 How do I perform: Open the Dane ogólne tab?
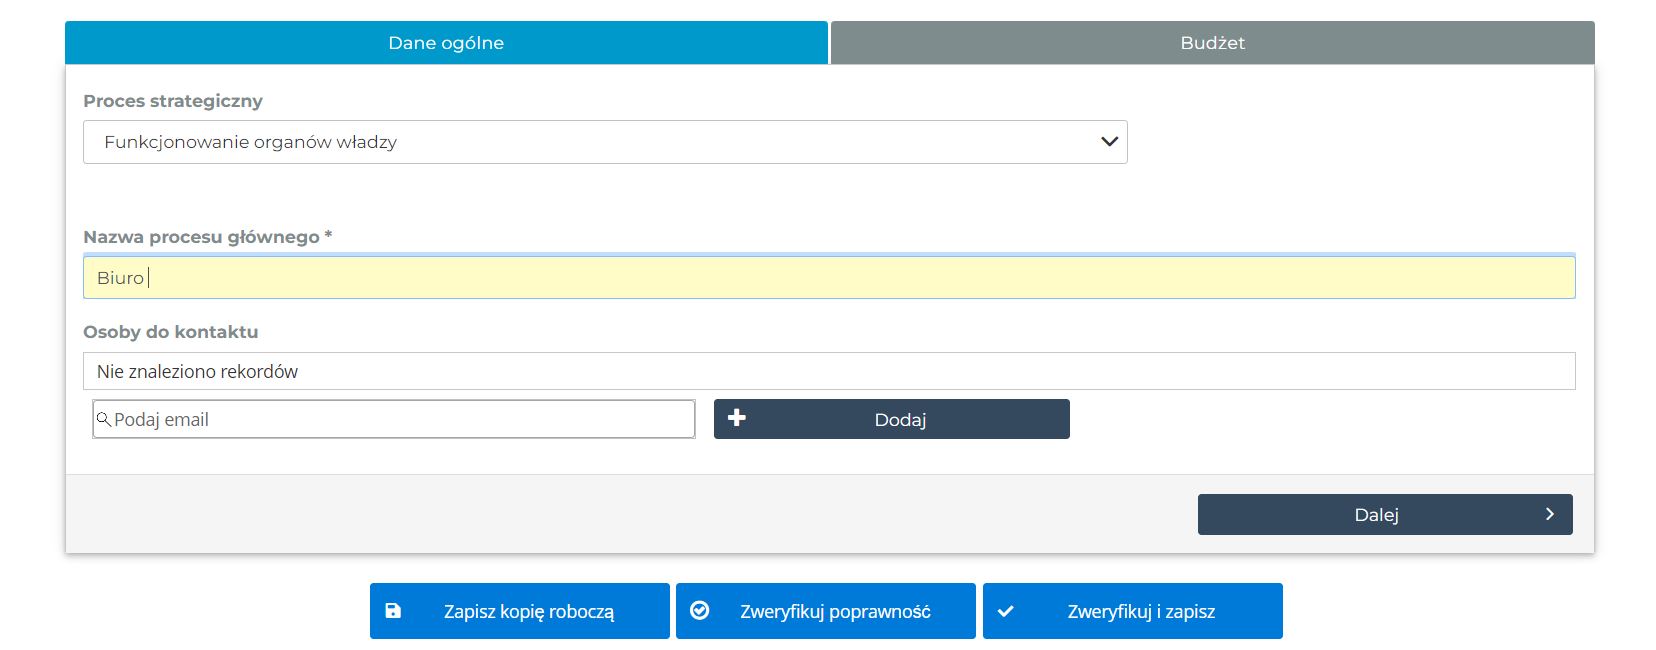point(446,43)
